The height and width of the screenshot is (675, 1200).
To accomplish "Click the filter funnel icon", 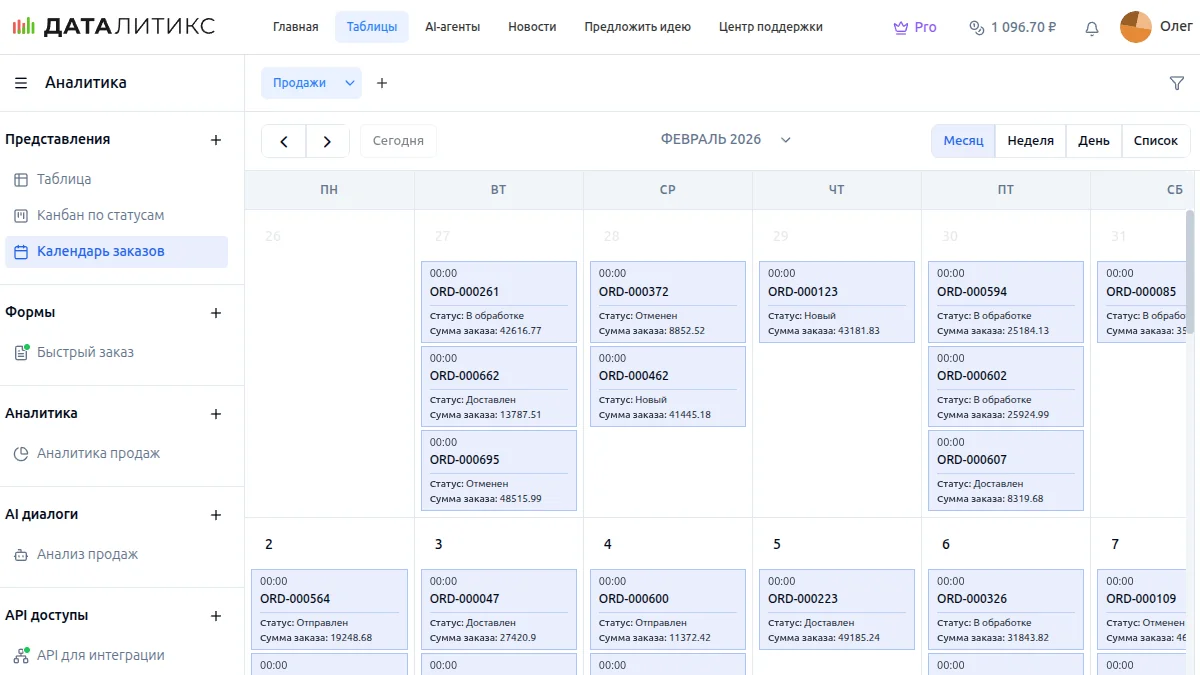I will point(1176,83).
